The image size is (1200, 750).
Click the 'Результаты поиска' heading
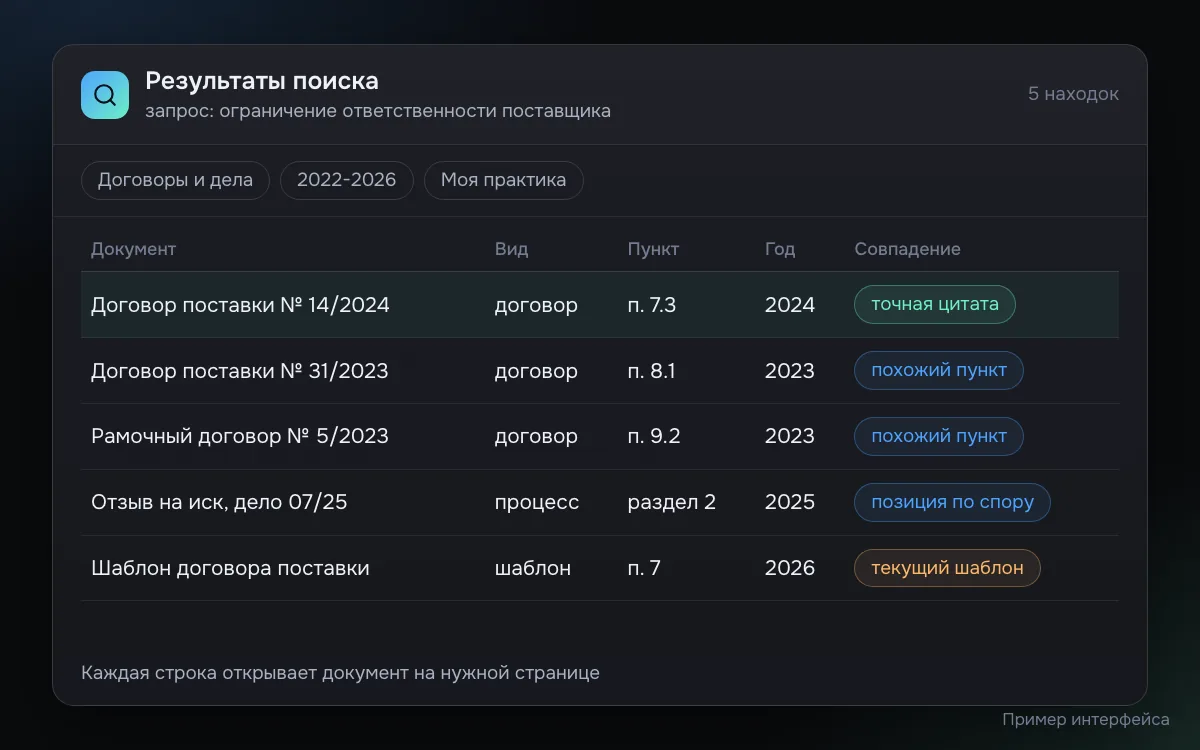pyautogui.click(x=262, y=81)
